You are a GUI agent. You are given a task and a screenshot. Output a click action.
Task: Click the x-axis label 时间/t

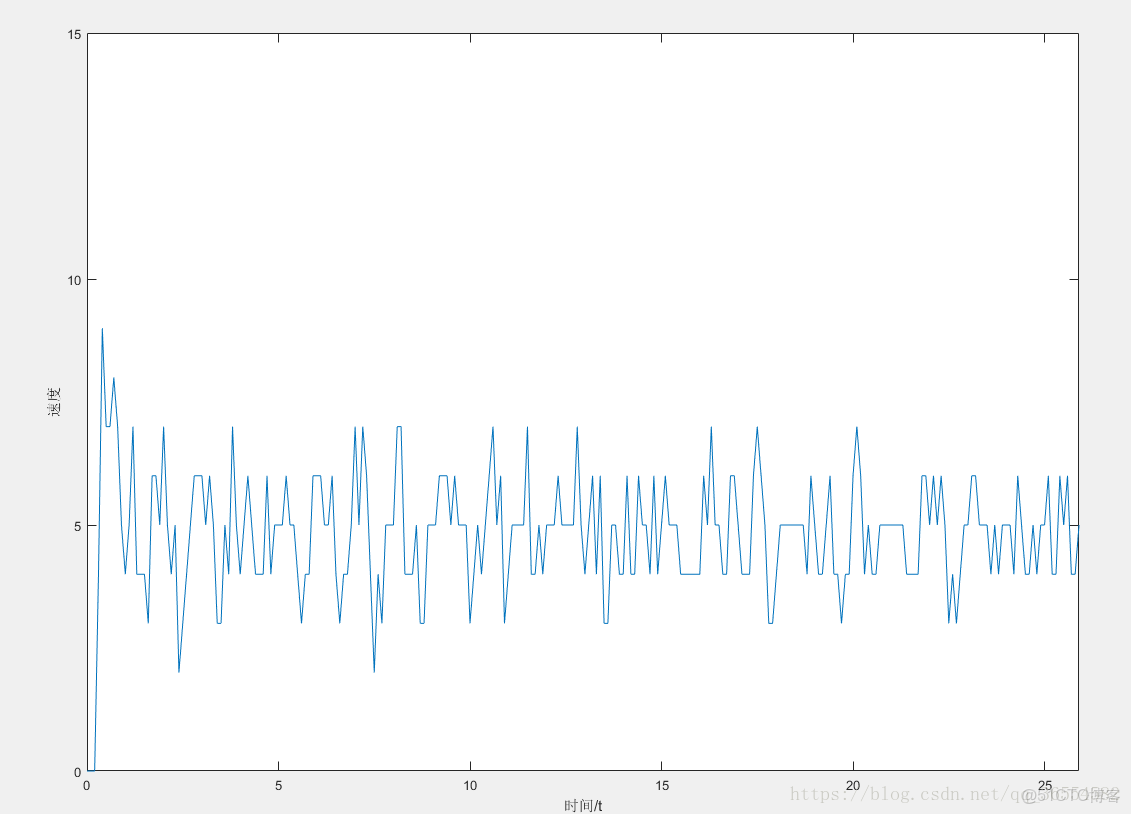583,805
